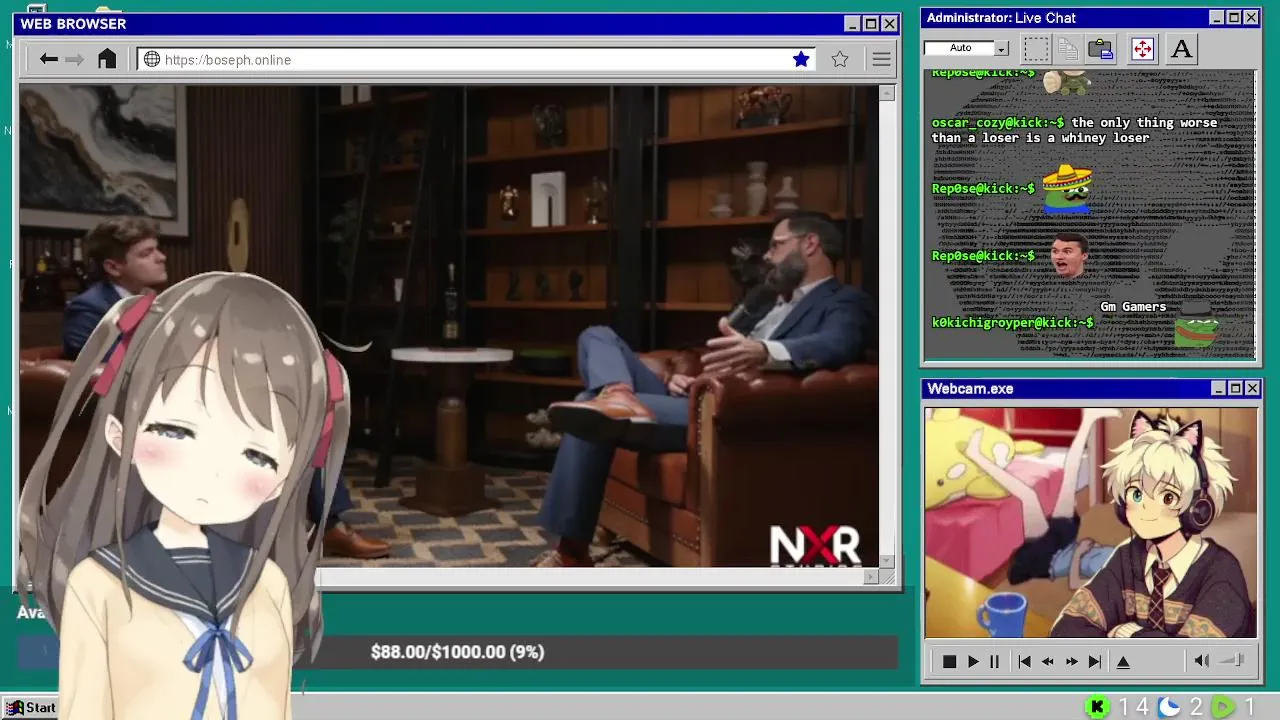Click the 'Gm Gamers' chat message
Viewport: 1280px width, 720px height.
point(1133,307)
